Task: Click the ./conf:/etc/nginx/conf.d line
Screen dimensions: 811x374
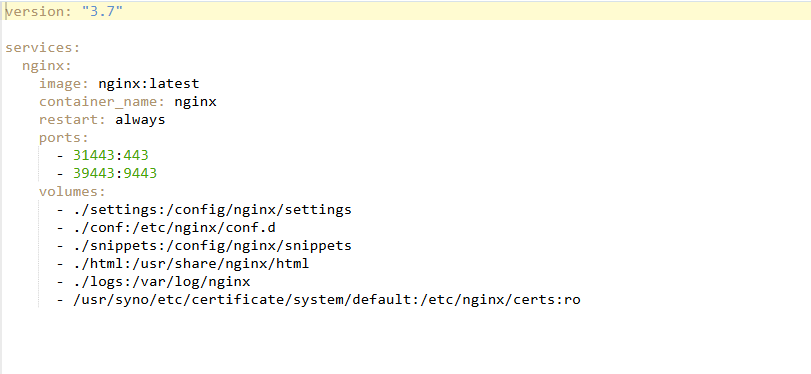Action: coord(174,228)
